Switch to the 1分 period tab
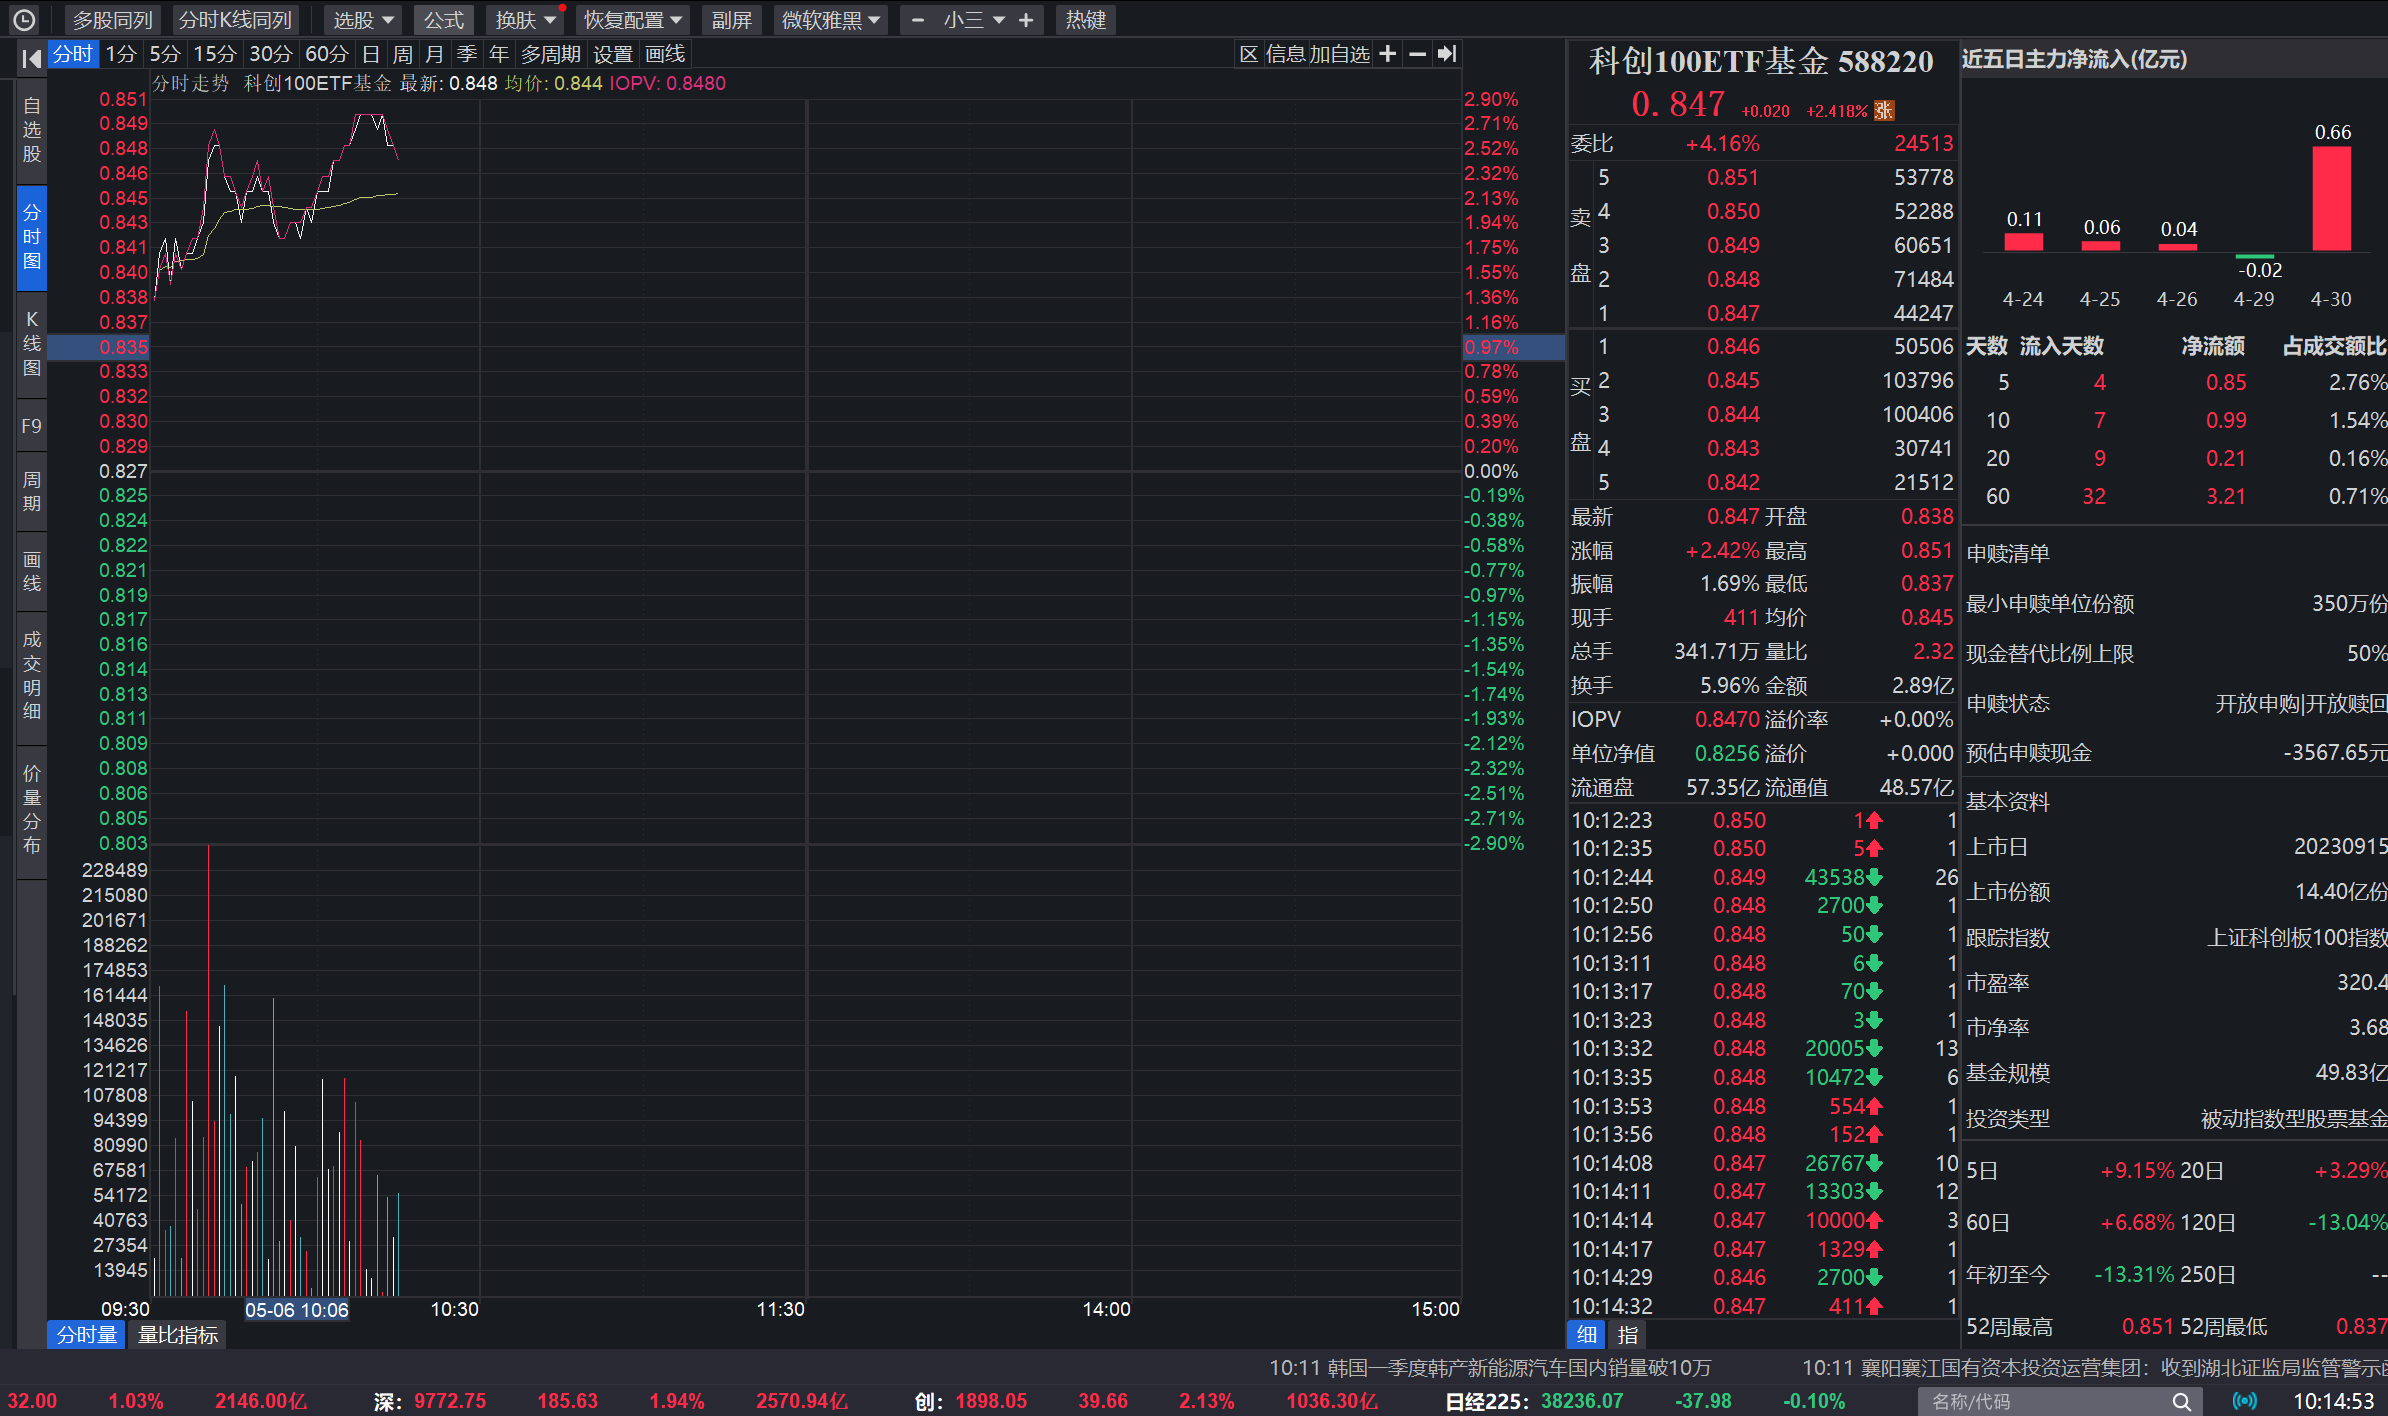Image resolution: width=2388 pixels, height=1416 pixels. point(121,54)
